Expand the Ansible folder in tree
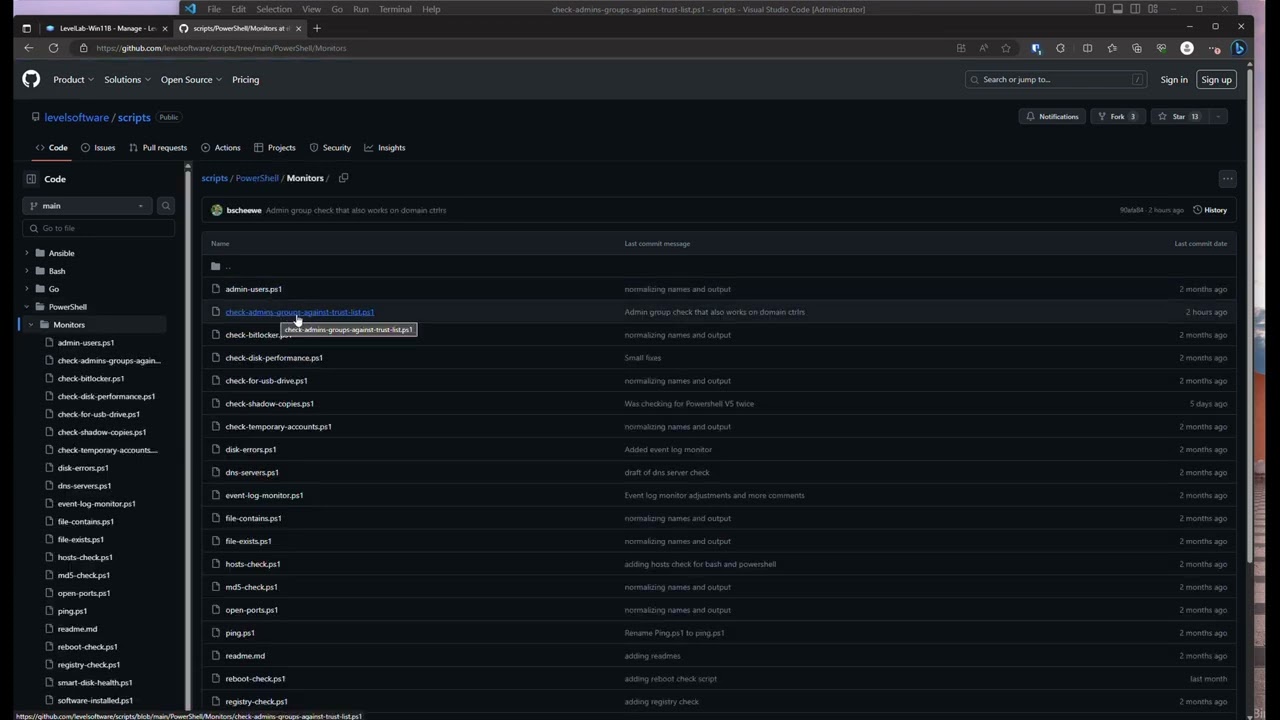This screenshot has width=1280, height=720. coord(27,253)
